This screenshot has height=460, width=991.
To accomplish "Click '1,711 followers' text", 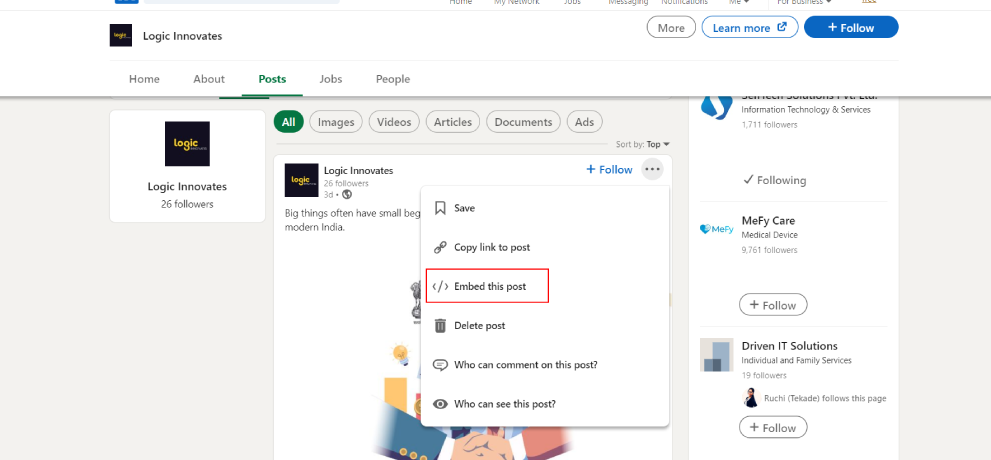I will pos(769,124).
